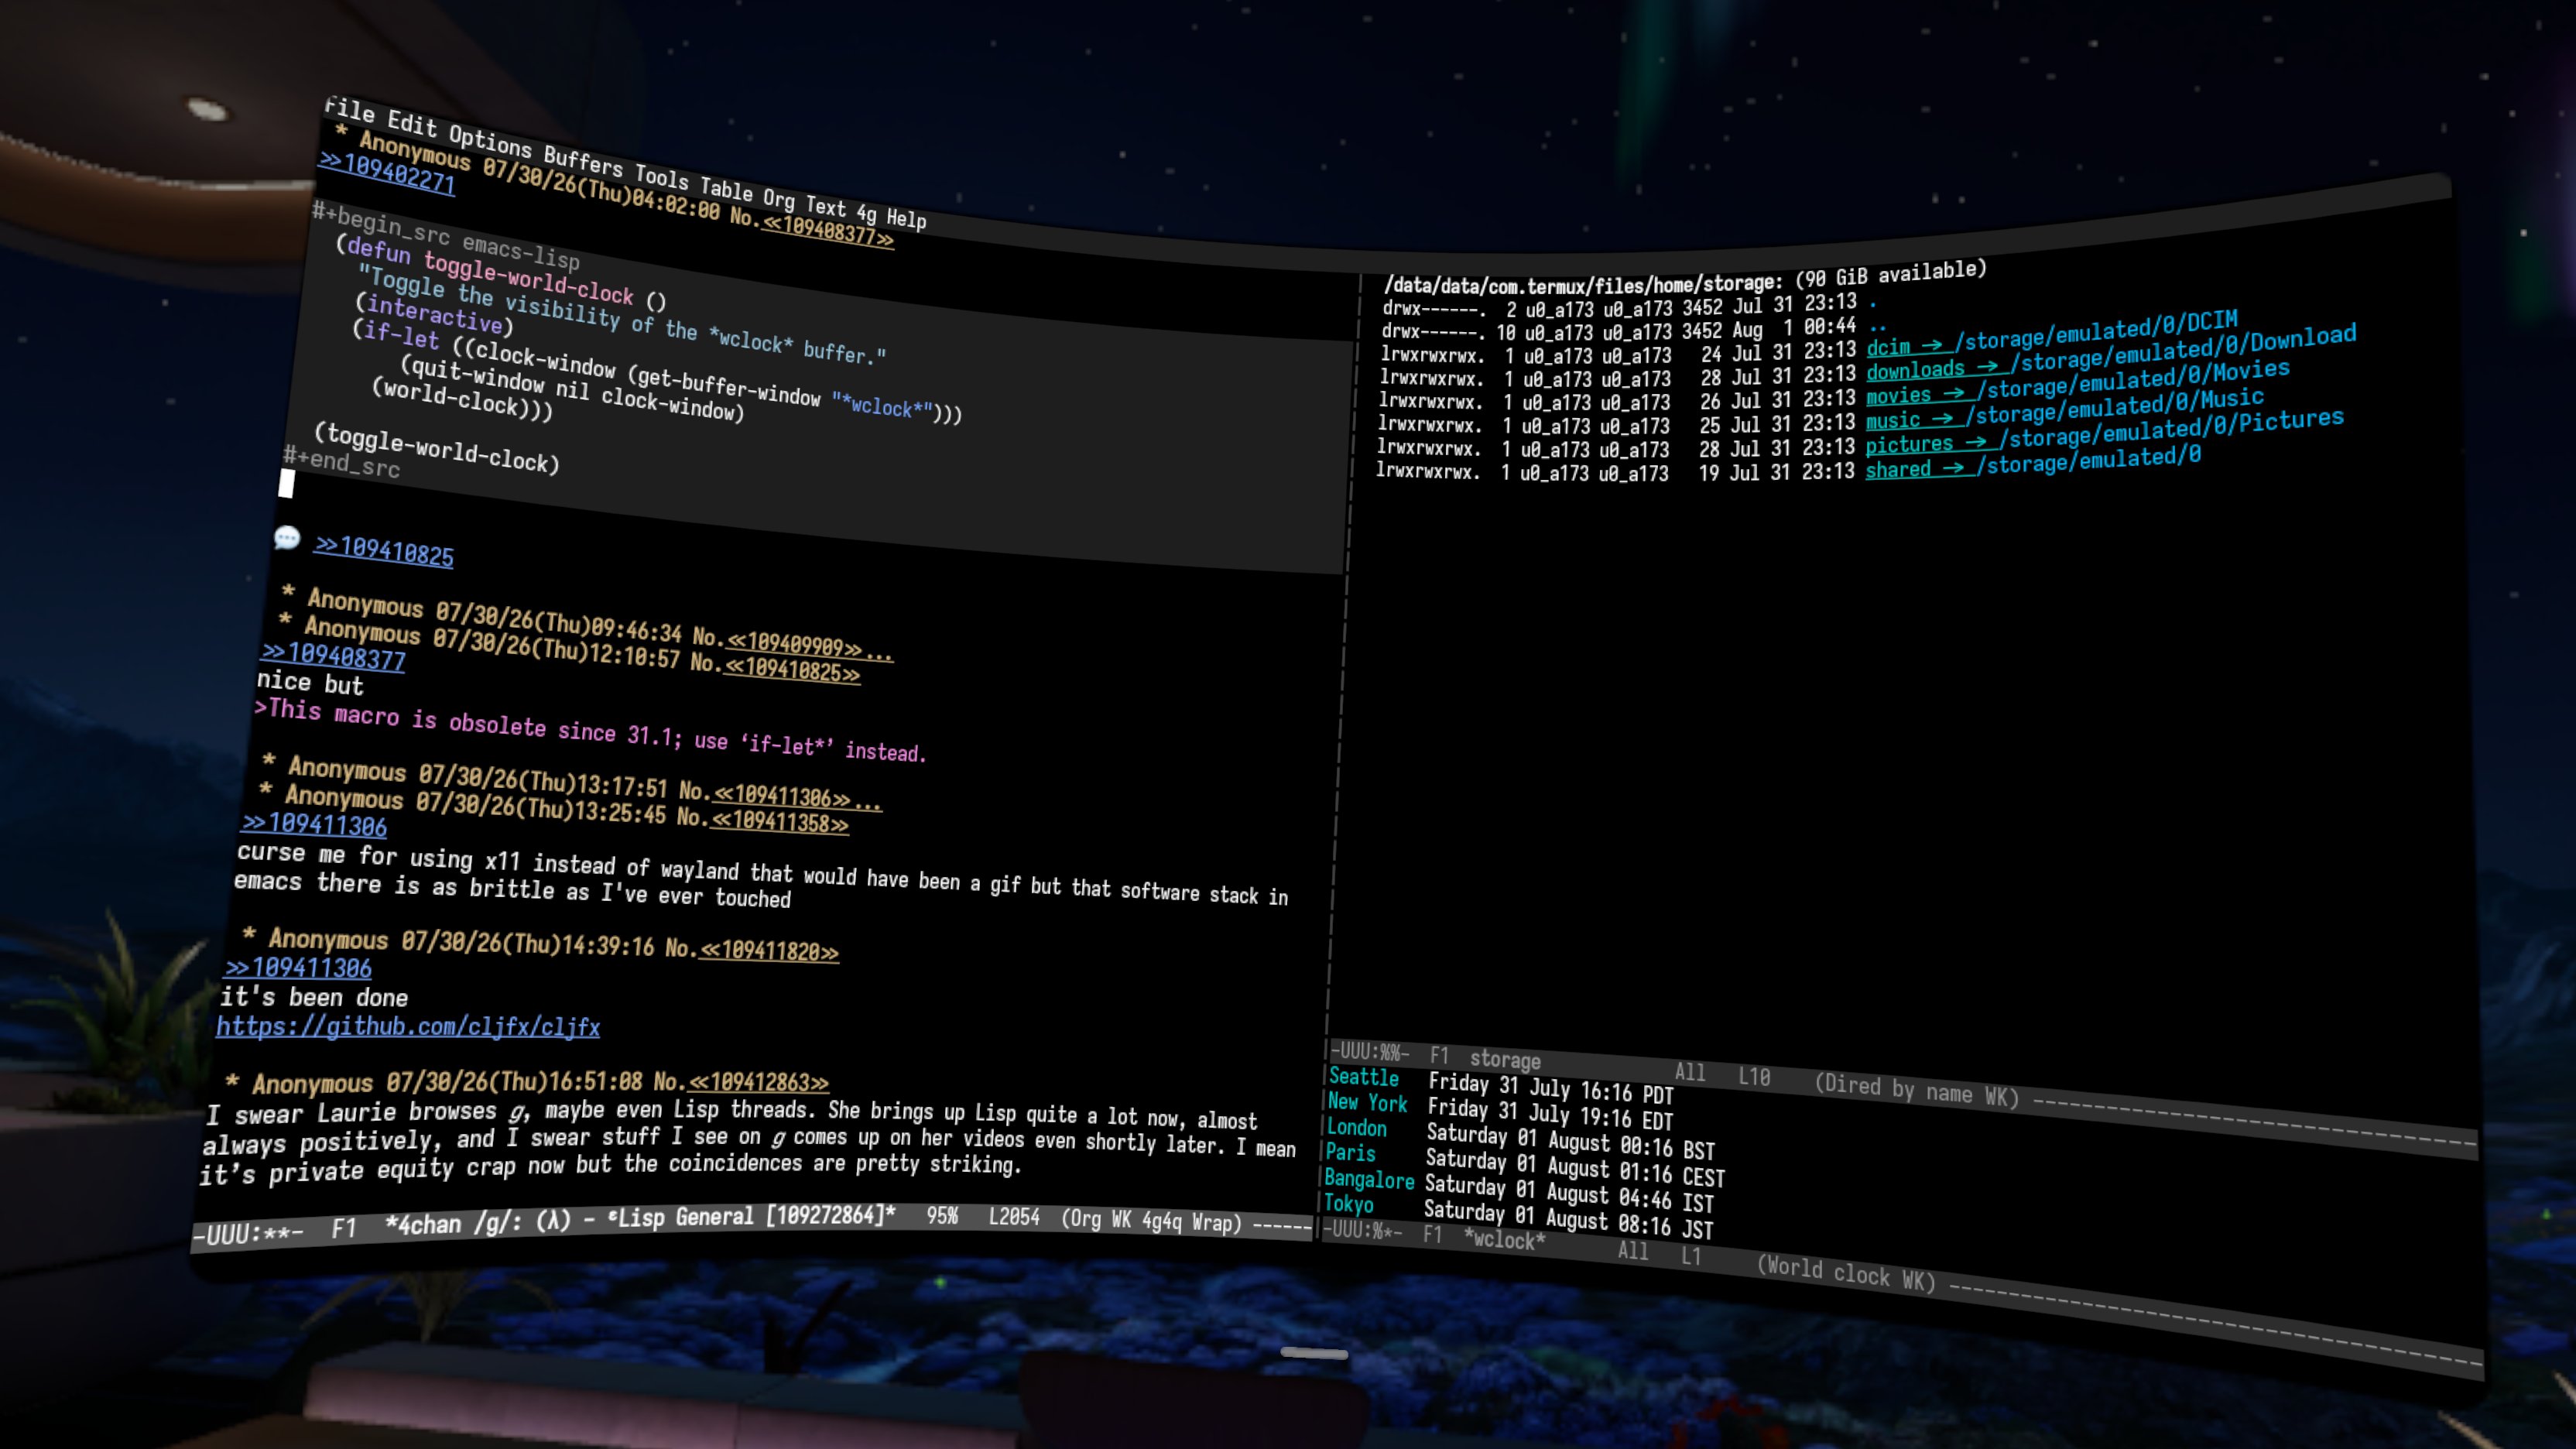Open the downloads symlink in Dired

pos(1915,370)
